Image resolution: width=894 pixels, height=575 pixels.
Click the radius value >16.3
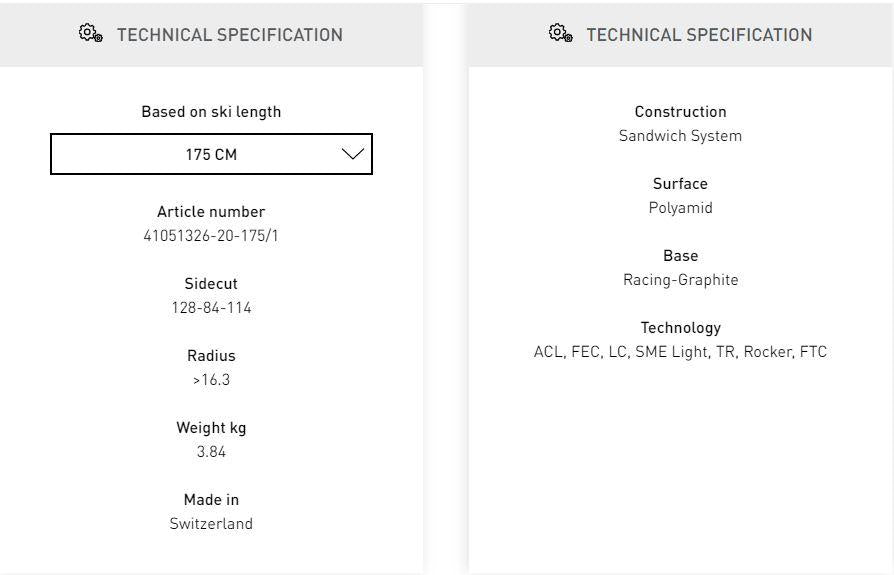click(x=211, y=380)
